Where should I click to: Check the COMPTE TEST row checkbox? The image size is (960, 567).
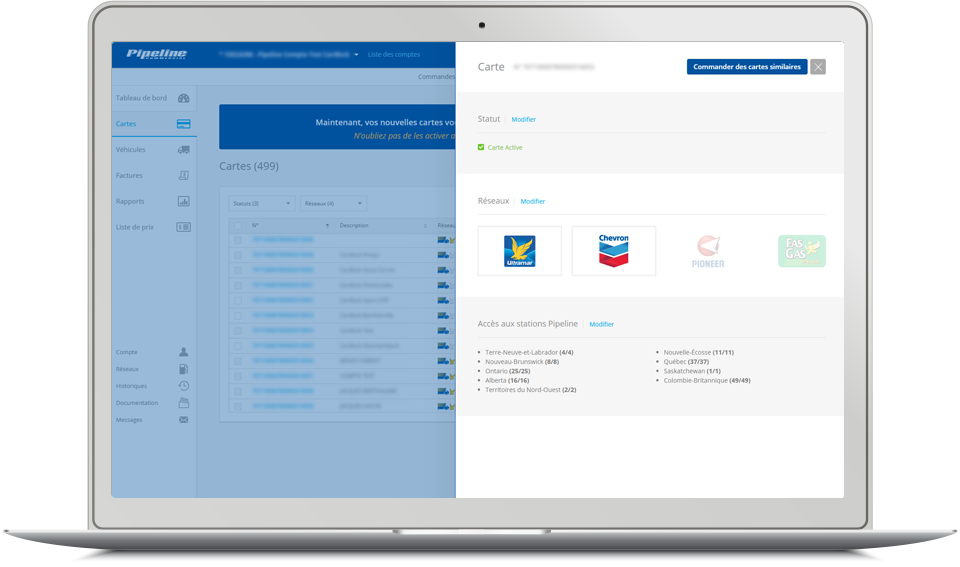pyautogui.click(x=238, y=376)
